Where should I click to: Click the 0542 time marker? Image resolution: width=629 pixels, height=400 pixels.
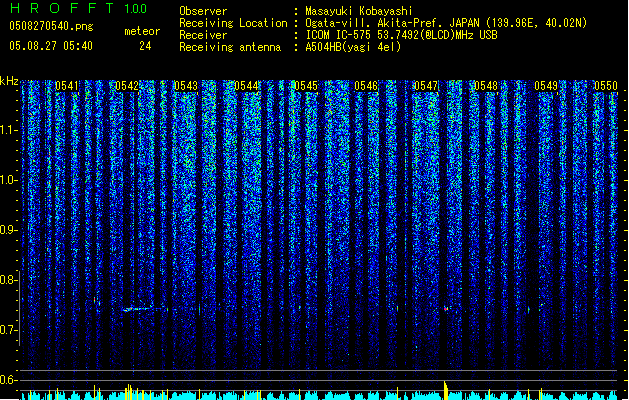127,86
